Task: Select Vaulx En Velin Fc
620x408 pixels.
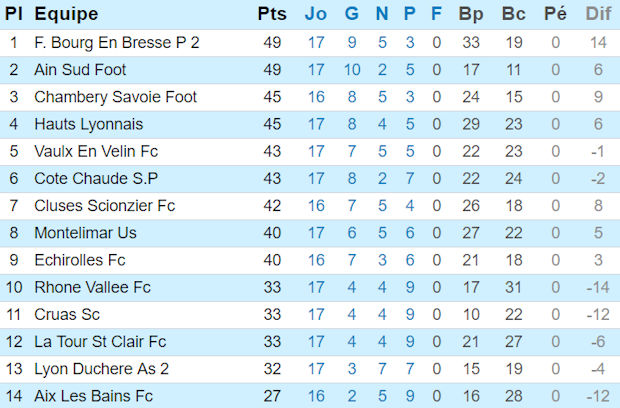Action: pos(96,151)
